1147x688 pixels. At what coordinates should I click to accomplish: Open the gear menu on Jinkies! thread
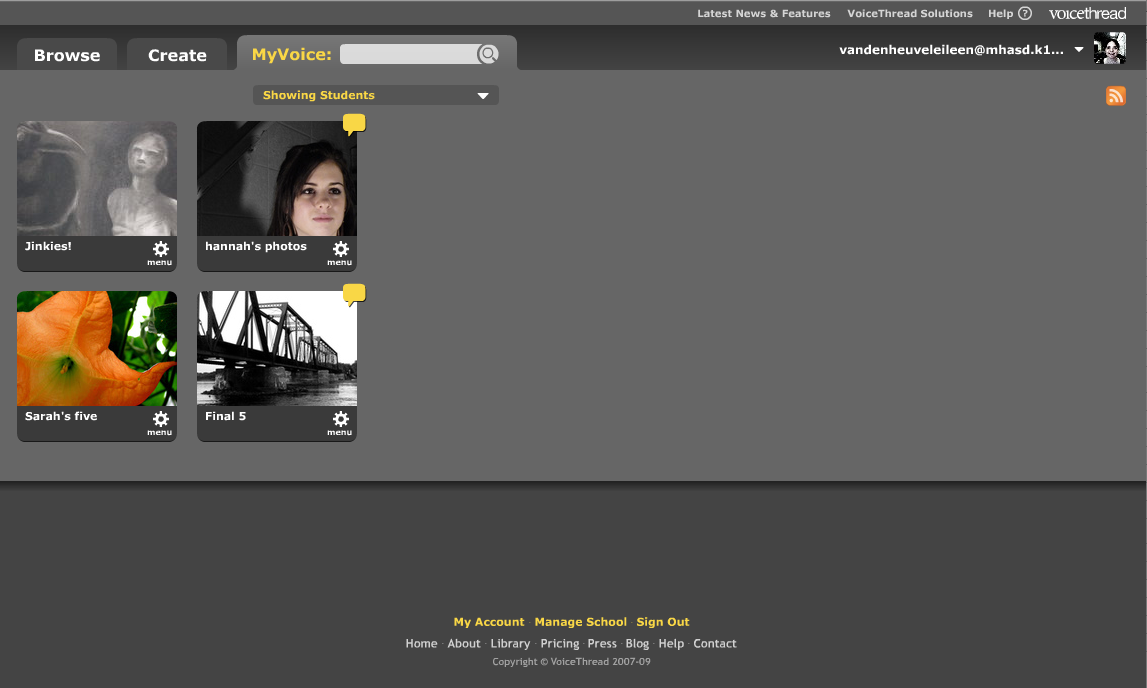coord(160,250)
